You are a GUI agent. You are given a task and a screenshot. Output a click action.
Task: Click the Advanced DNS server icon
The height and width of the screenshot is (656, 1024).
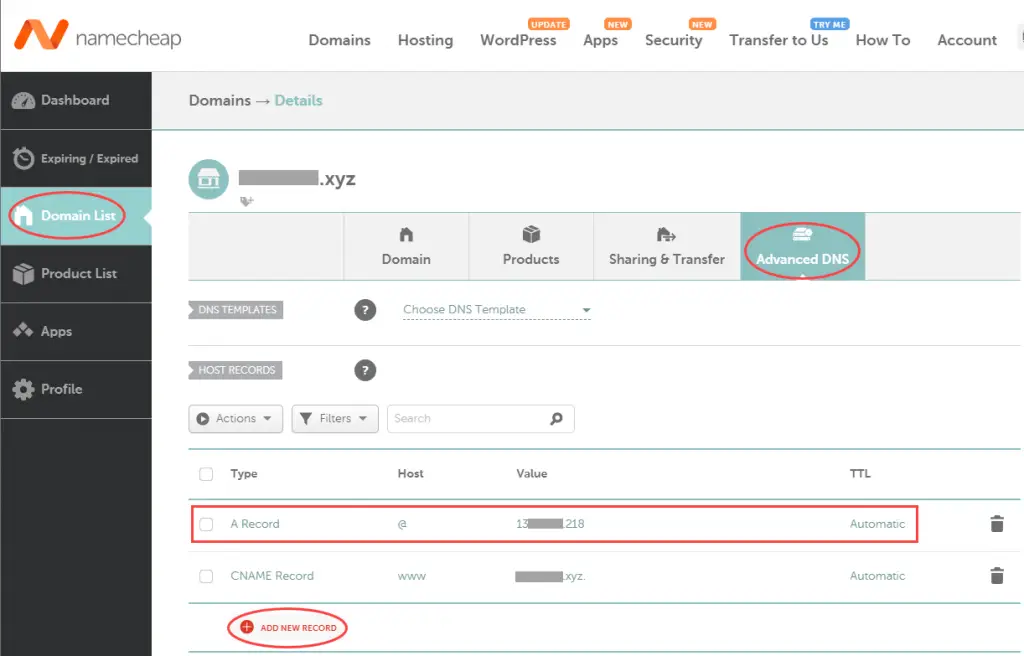(x=802, y=234)
